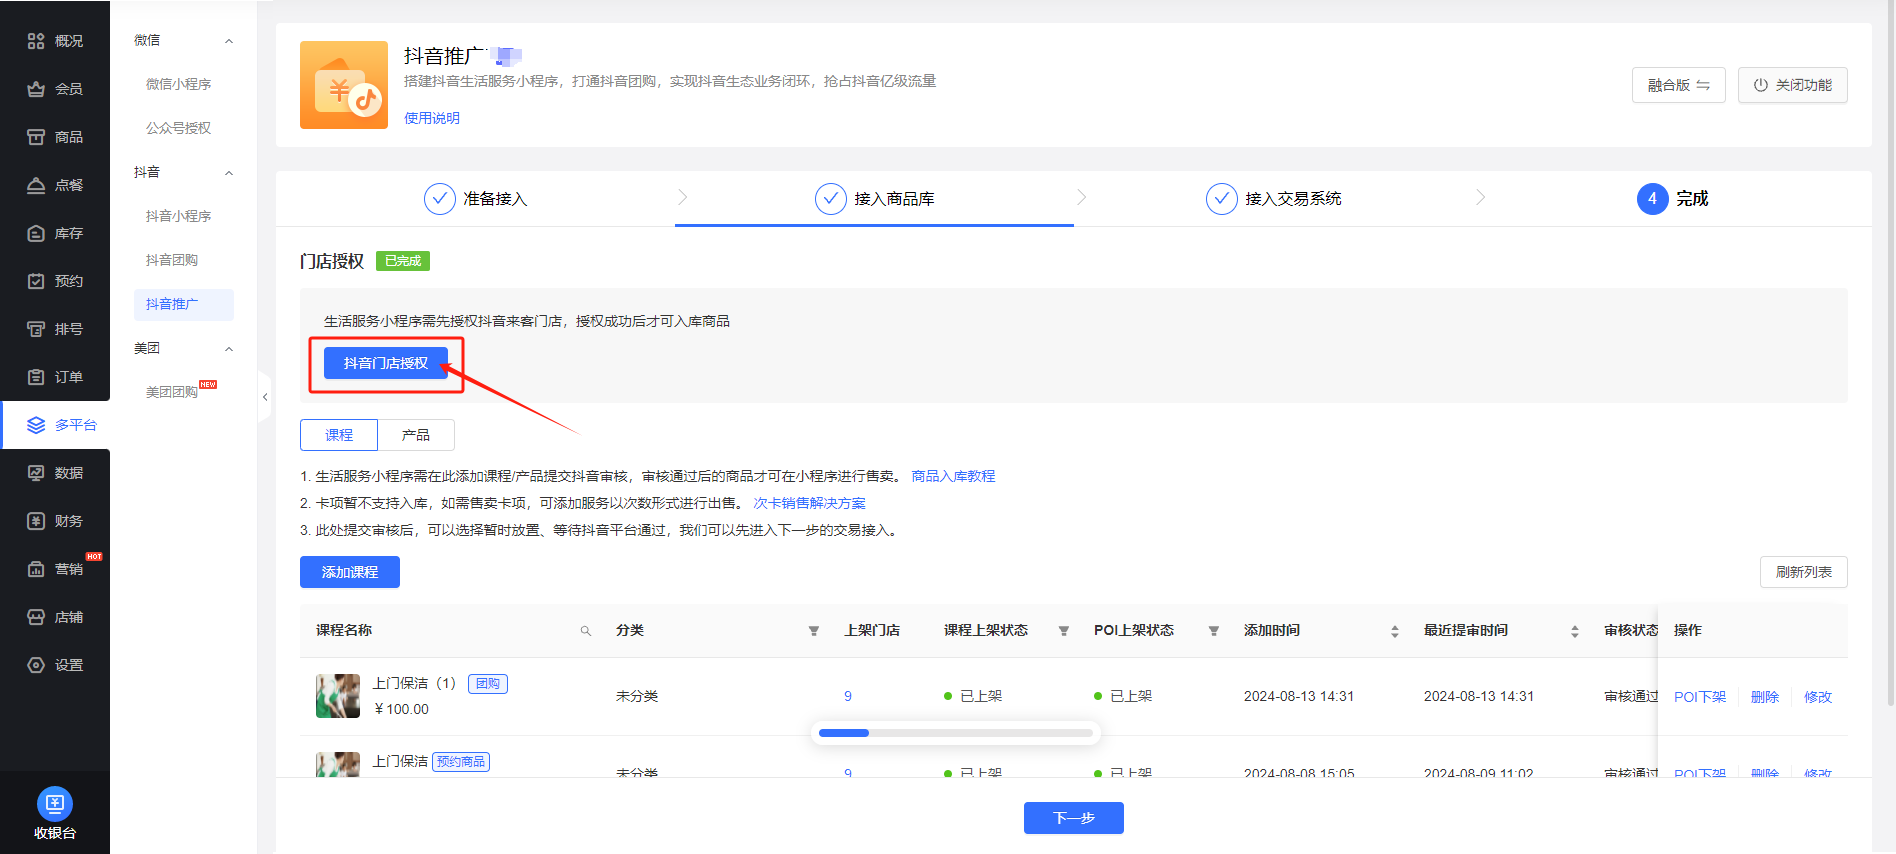Click the 抖音门店授权 button

point(386,363)
